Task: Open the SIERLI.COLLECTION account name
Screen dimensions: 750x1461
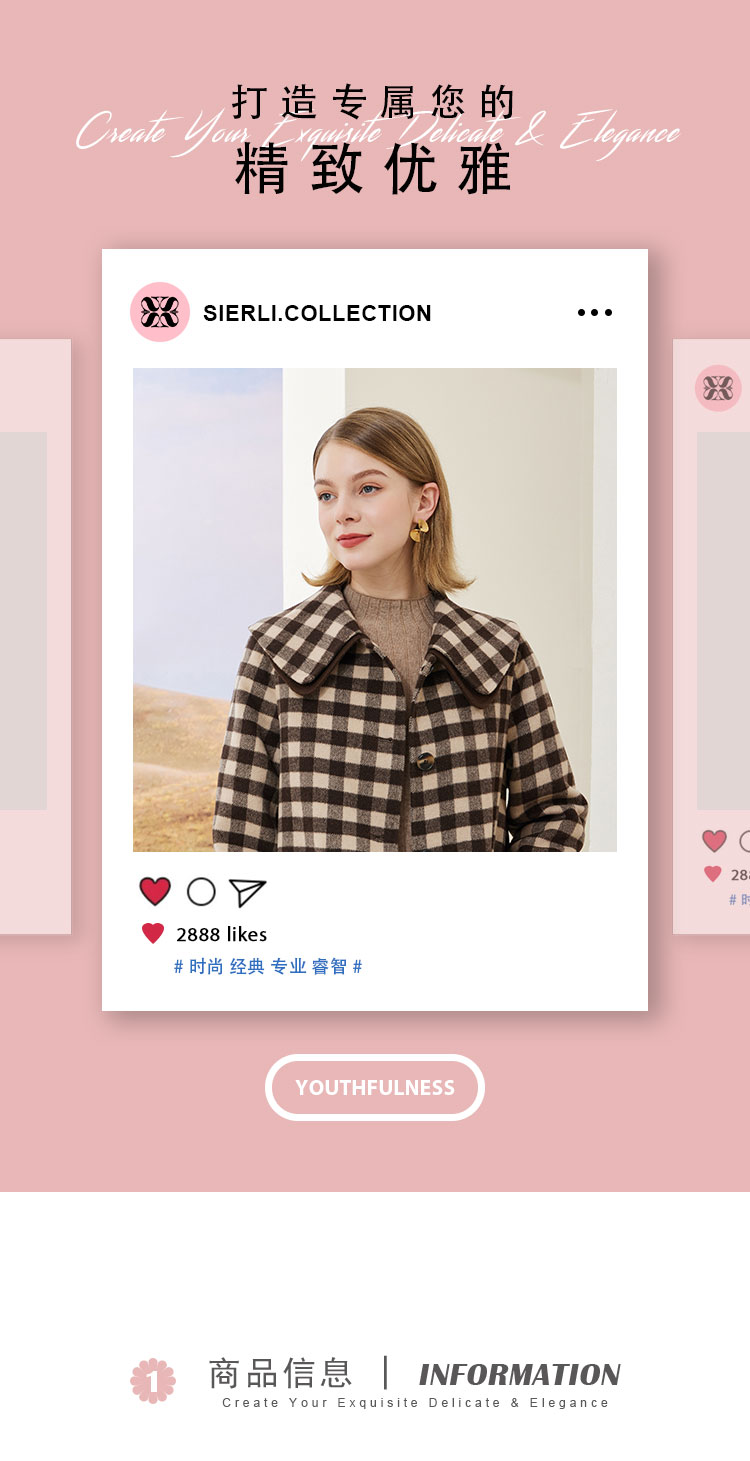Action: click(317, 313)
